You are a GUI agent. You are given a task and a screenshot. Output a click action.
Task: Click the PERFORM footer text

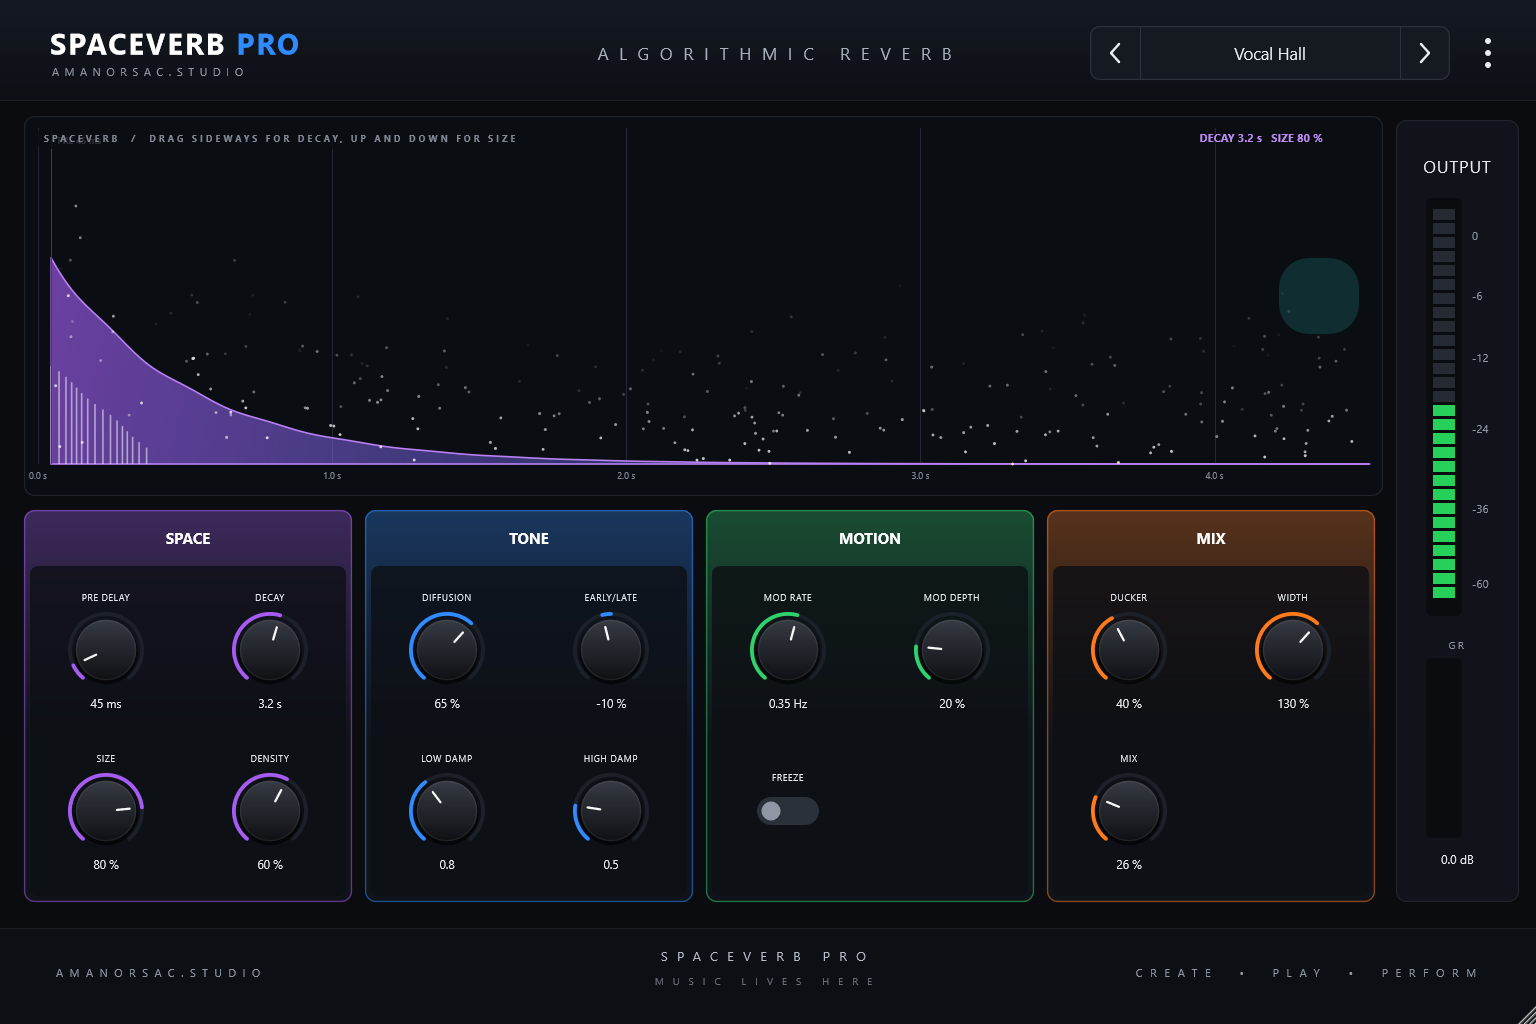[1430, 973]
